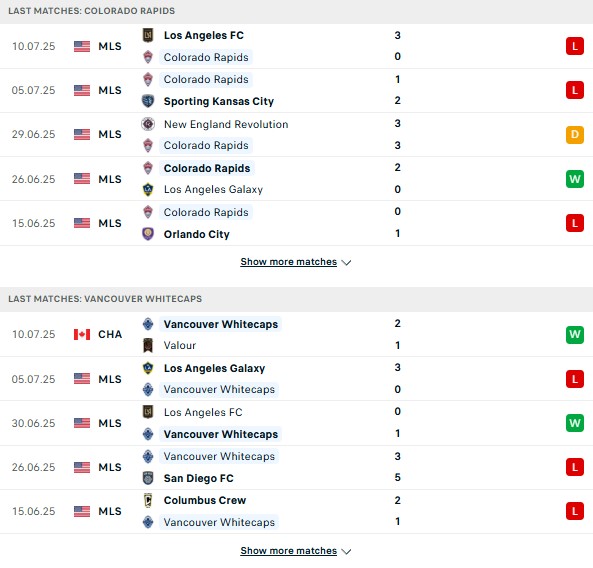
Task: Click the Valour team crest
Action: tap(148, 345)
